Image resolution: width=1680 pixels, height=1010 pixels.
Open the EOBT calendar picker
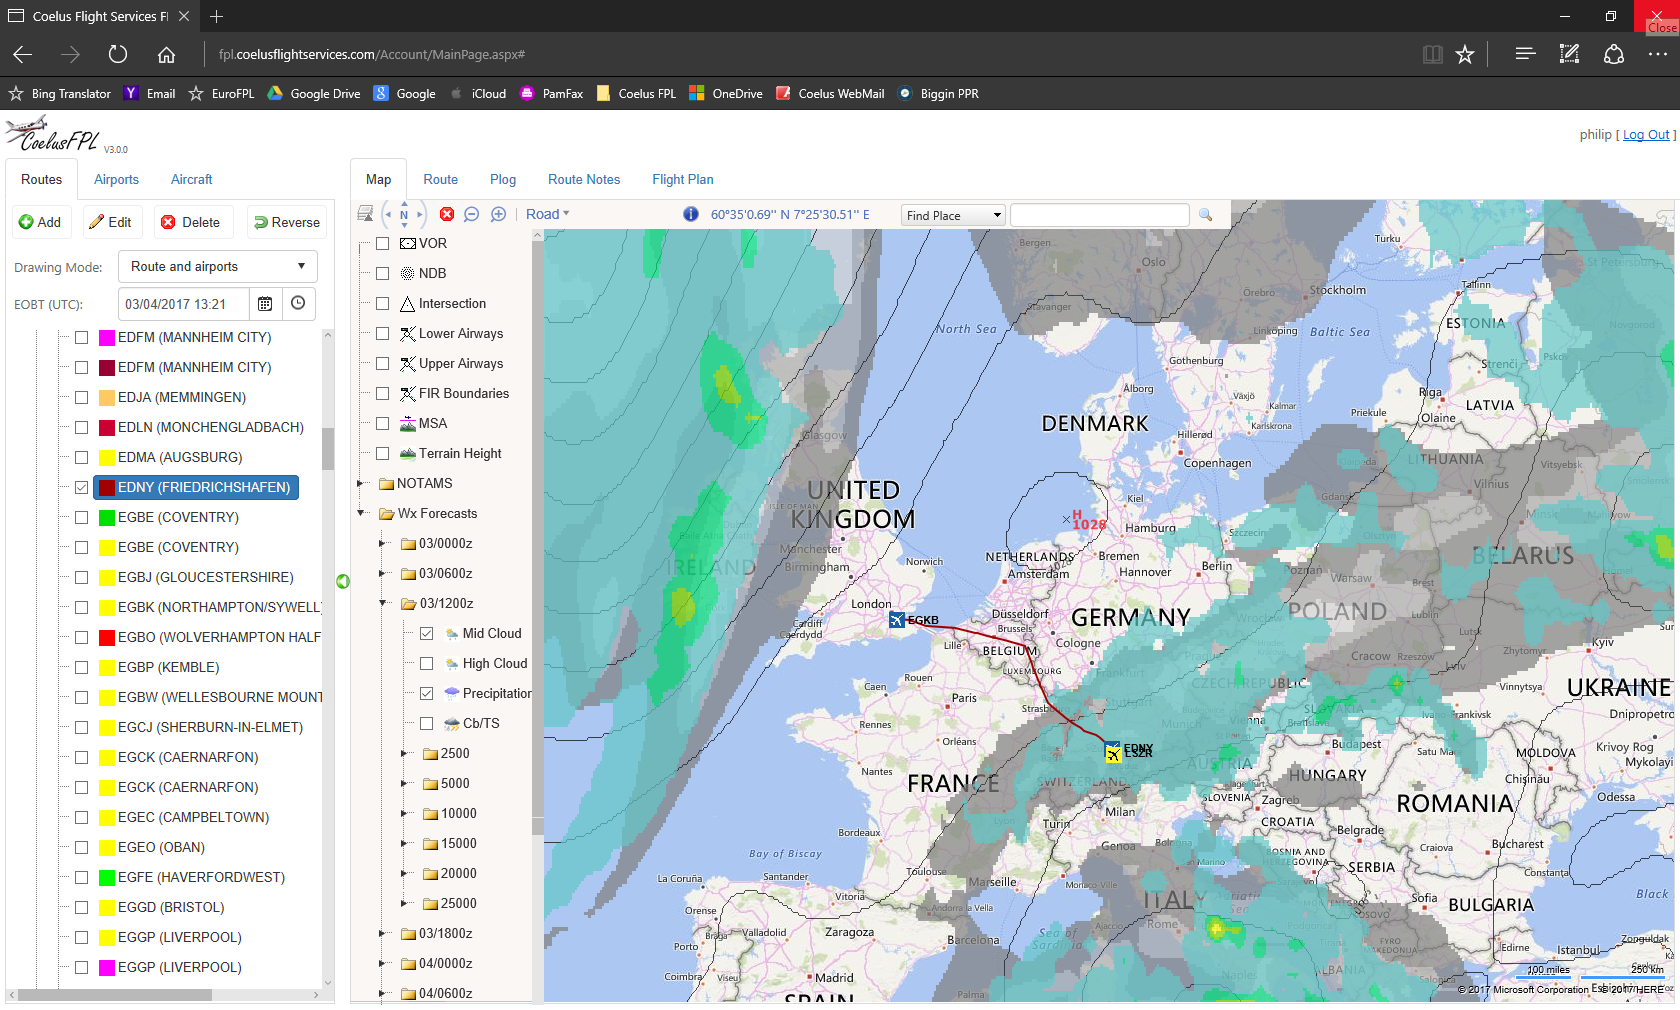pyautogui.click(x=265, y=304)
